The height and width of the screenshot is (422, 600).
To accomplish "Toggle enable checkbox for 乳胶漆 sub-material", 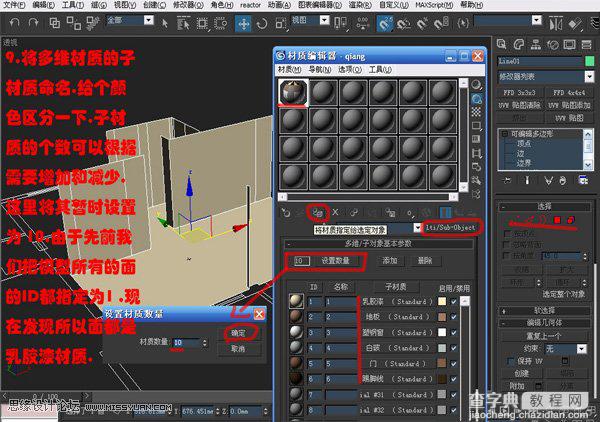I will point(454,302).
